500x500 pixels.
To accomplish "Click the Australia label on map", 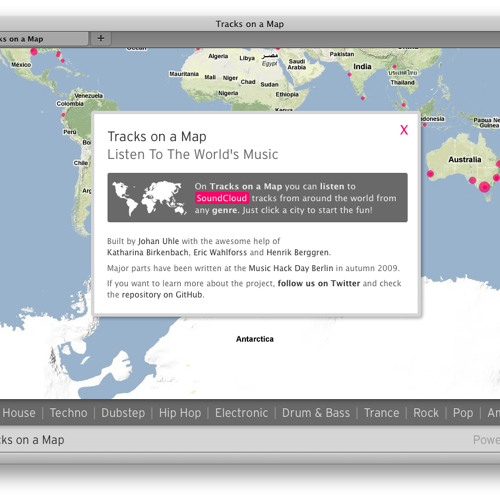I will coord(465,160).
